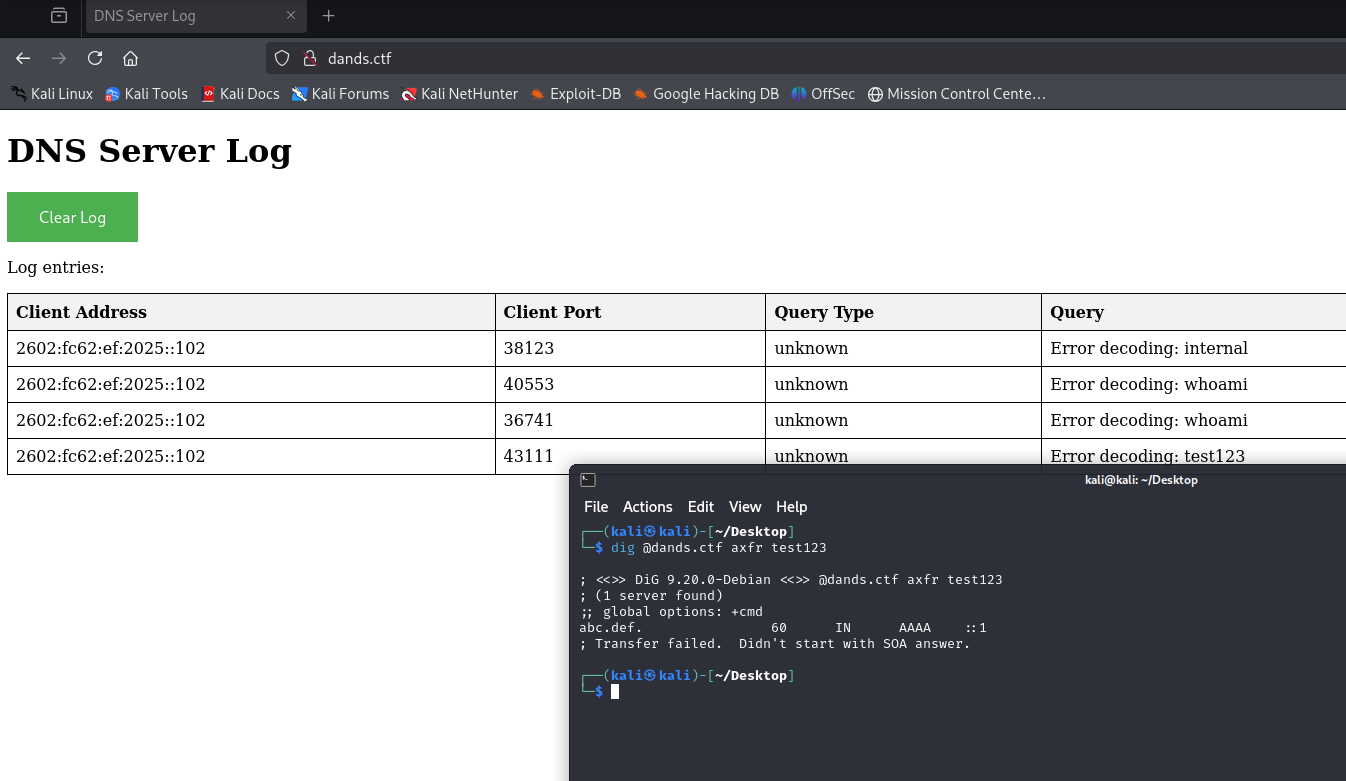Open the Mission Control Center bookmark

click(x=956, y=94)
